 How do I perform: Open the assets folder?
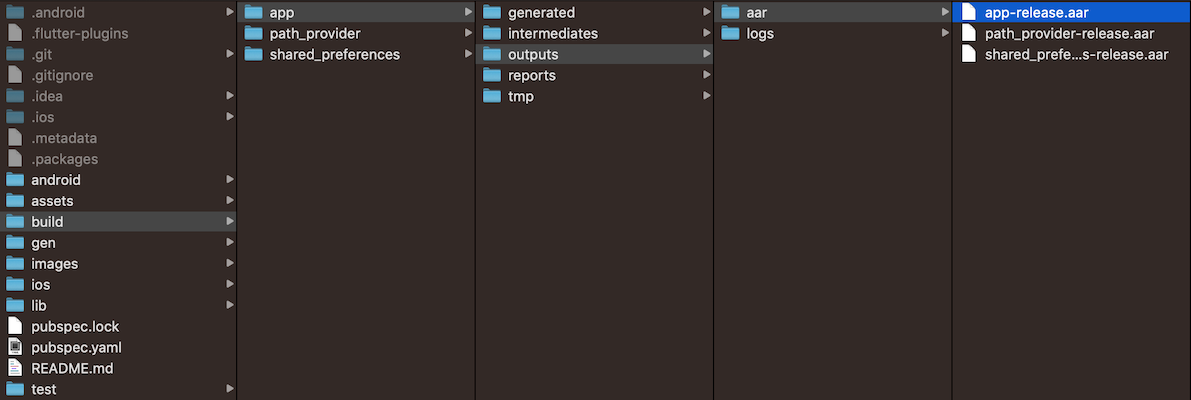tap(118, 201)
